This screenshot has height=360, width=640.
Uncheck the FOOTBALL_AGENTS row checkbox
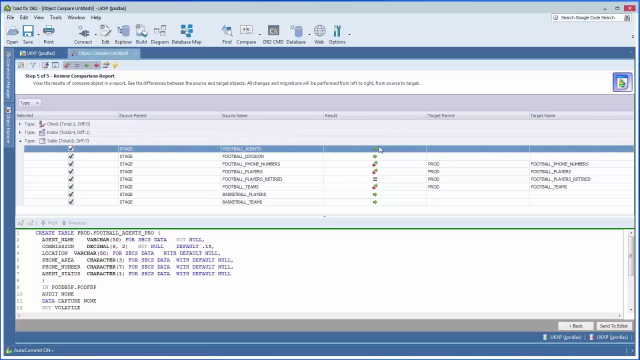(x=71, y=149)
